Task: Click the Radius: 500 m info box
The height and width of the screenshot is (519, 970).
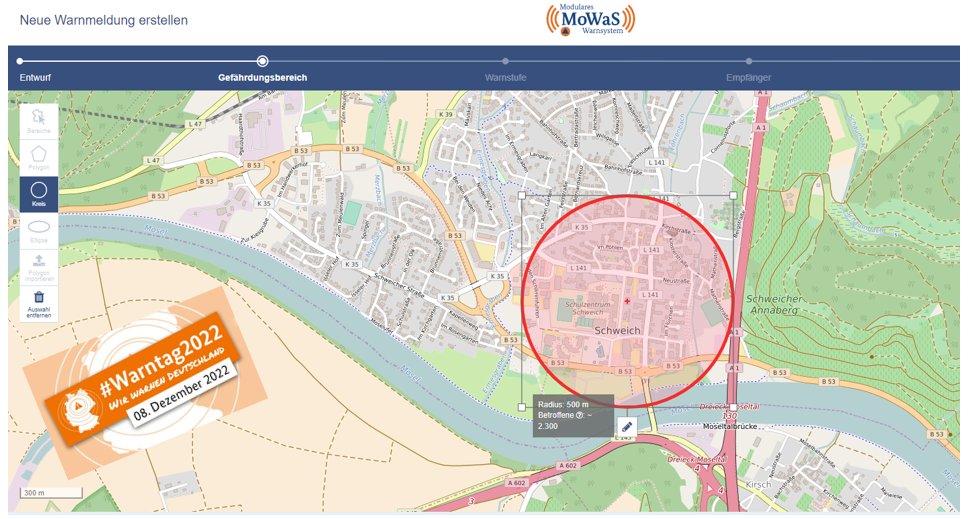Action: [573, 416]
